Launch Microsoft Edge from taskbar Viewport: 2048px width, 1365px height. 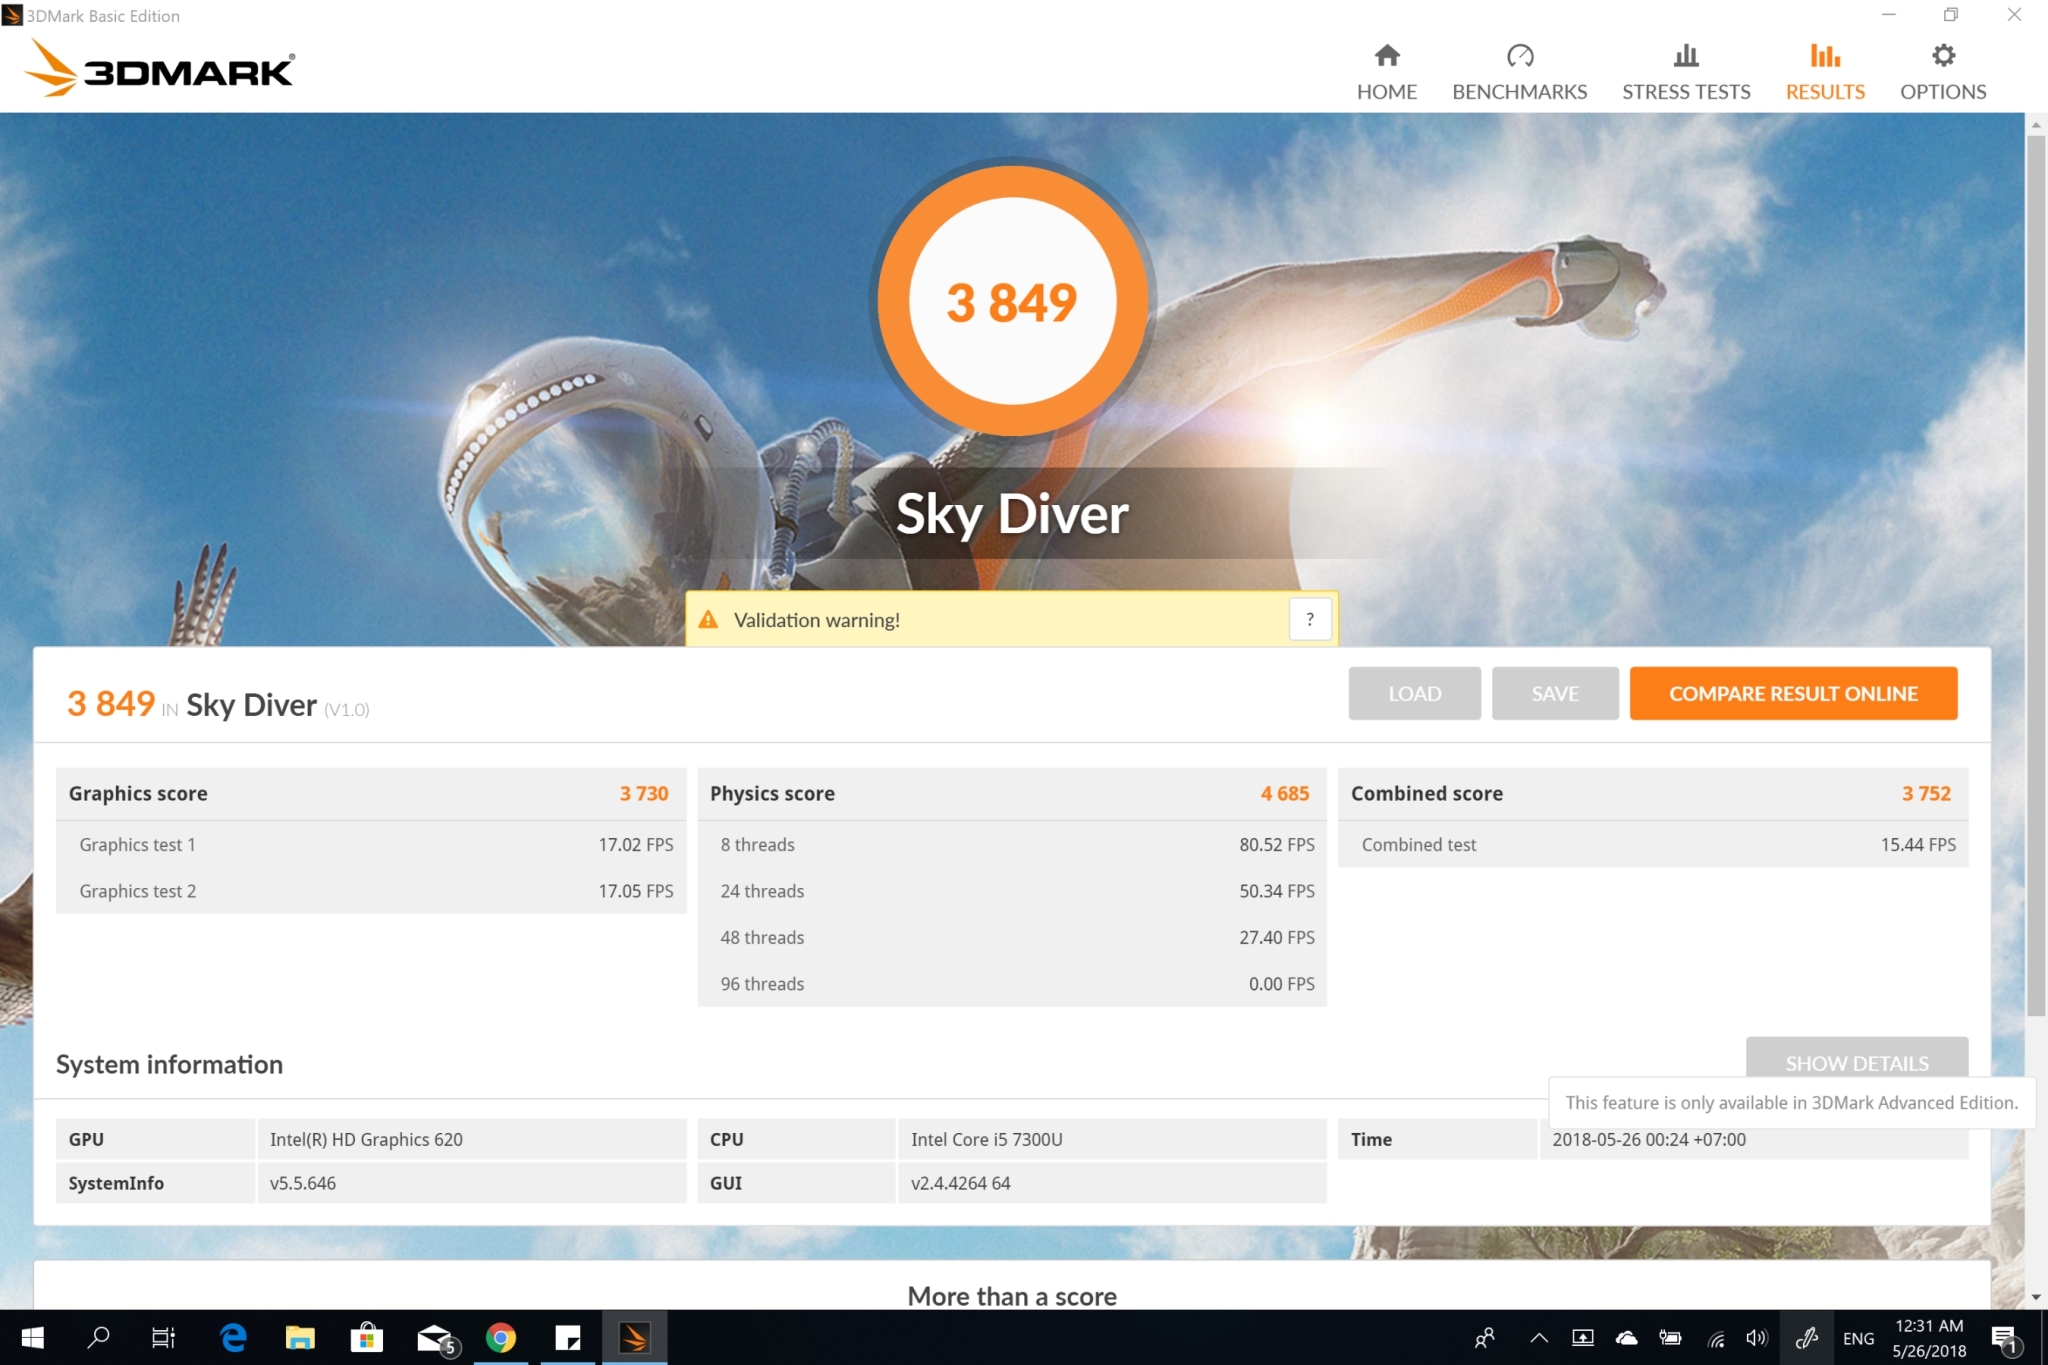pos(233,1337)
